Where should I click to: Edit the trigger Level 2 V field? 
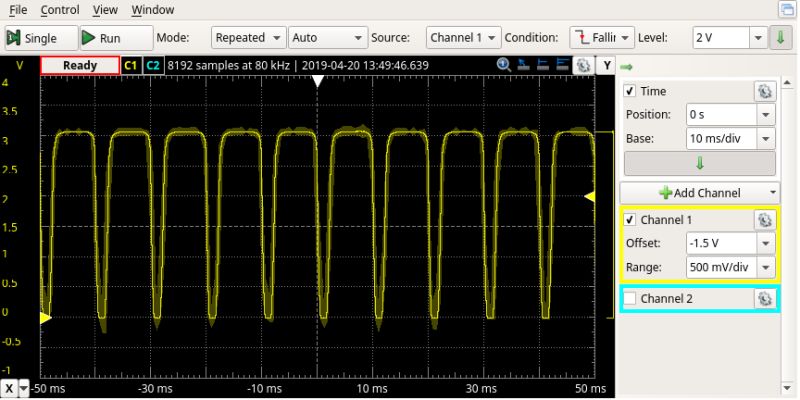coord(721,38)
